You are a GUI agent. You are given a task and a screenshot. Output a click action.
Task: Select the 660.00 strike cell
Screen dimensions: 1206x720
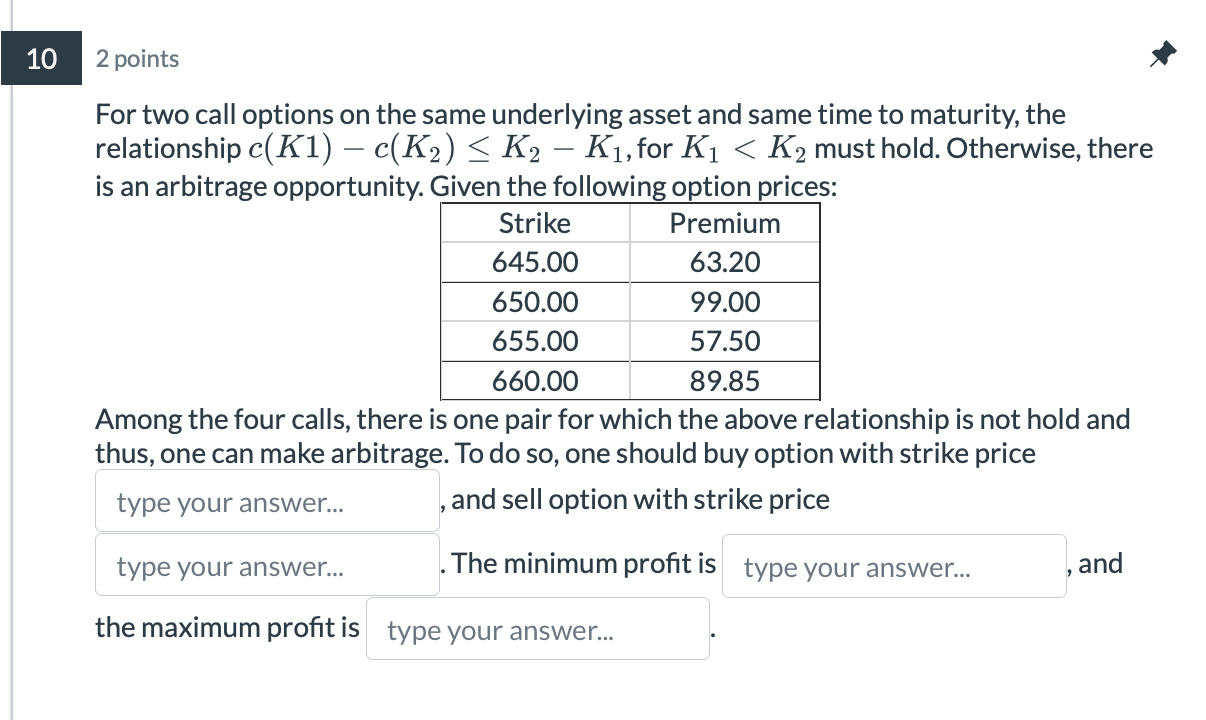tap(535, 380)
